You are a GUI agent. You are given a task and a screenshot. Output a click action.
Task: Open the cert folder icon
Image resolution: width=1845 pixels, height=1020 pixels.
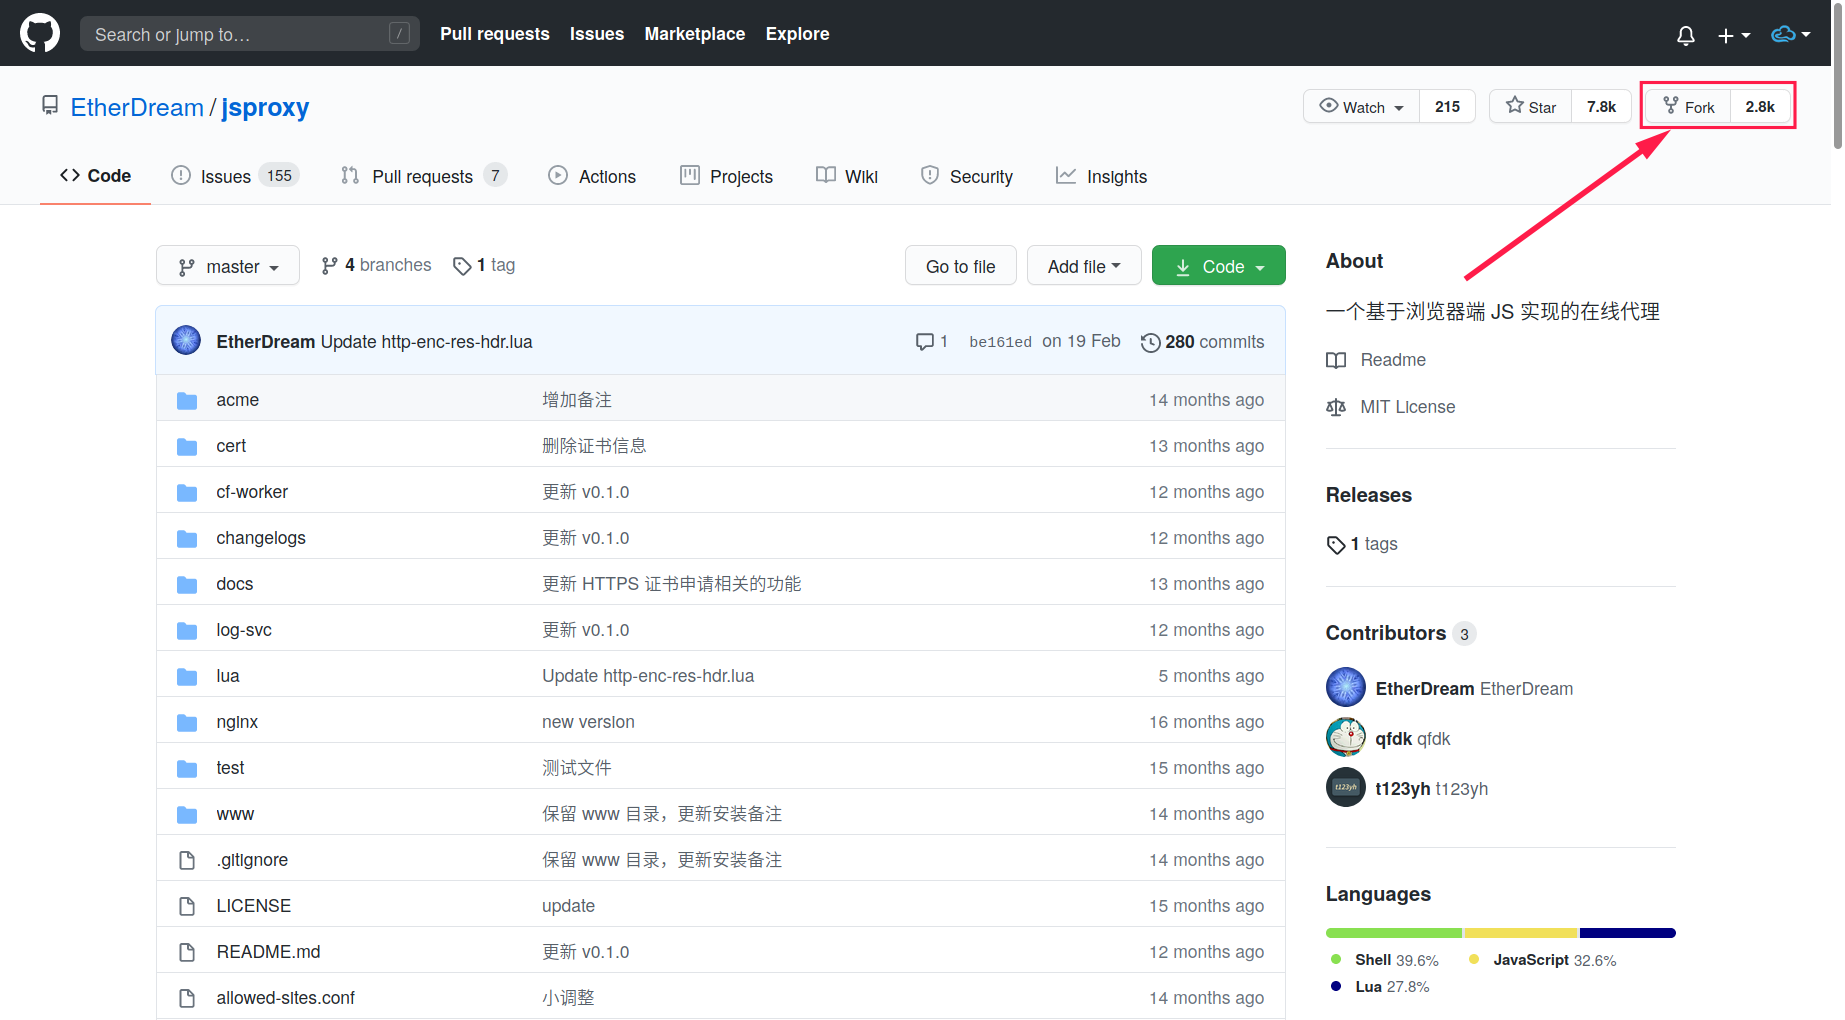point(187,446)
